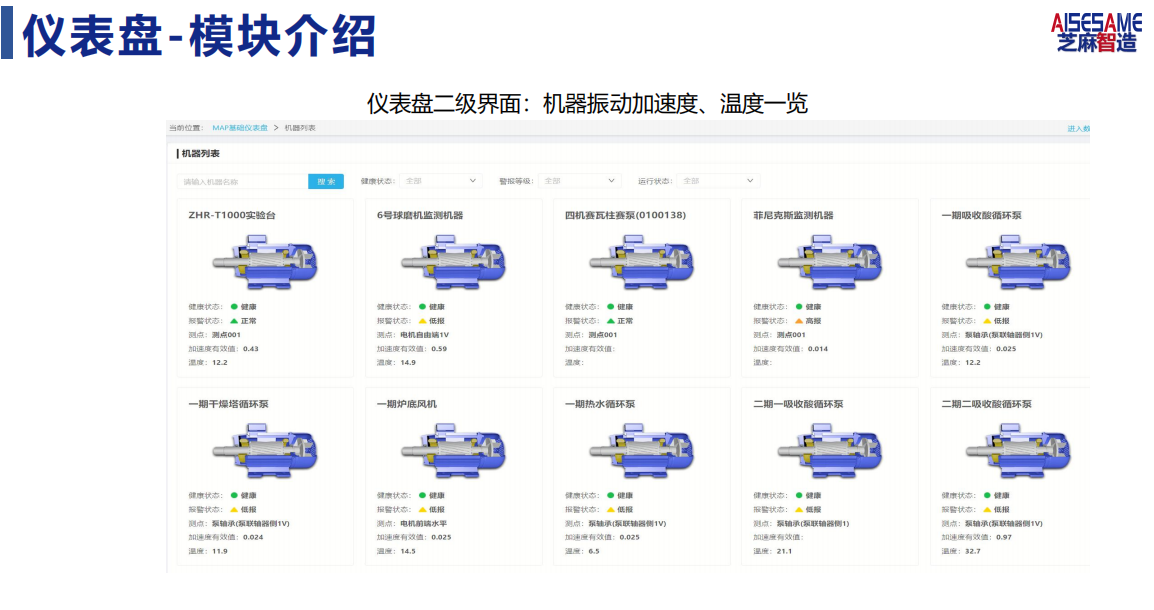Select the 二期二吸收酸循环泵 motor image
The height and width of the screenshot is (610, 1154).
(x=1019, y=450)
